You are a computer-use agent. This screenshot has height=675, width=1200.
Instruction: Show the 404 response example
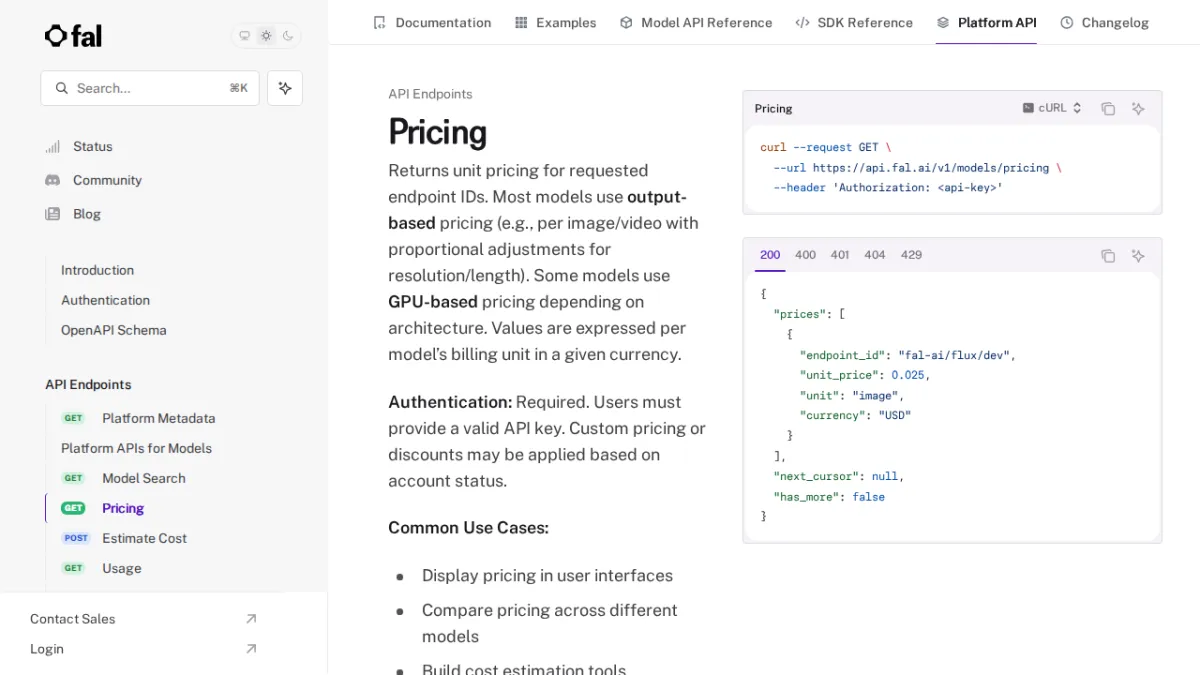click(x=875, y=255)
